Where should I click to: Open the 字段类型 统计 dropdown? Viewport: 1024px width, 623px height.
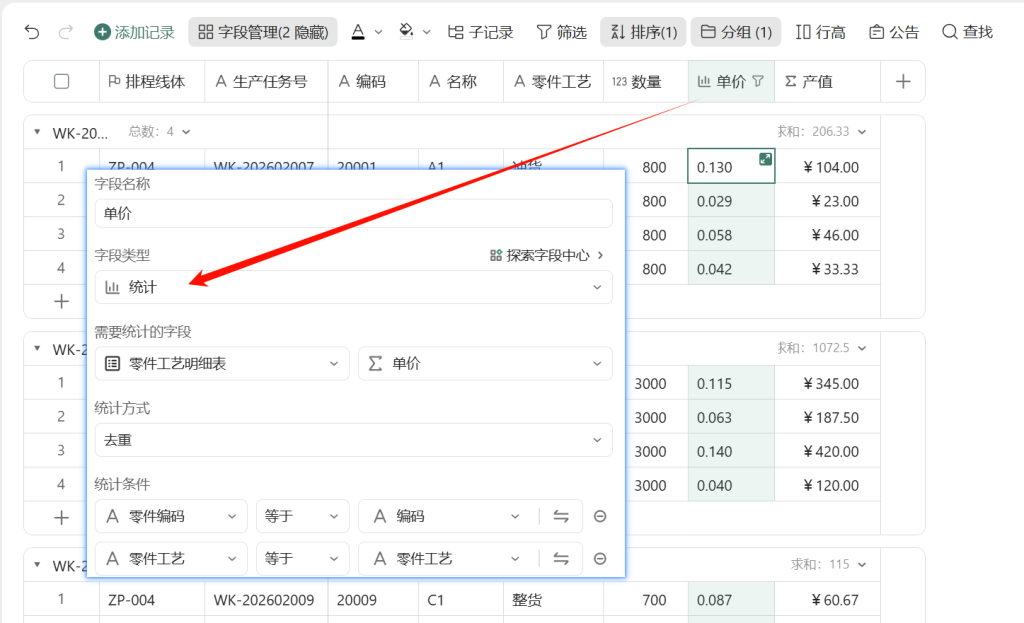coord(353,287)
